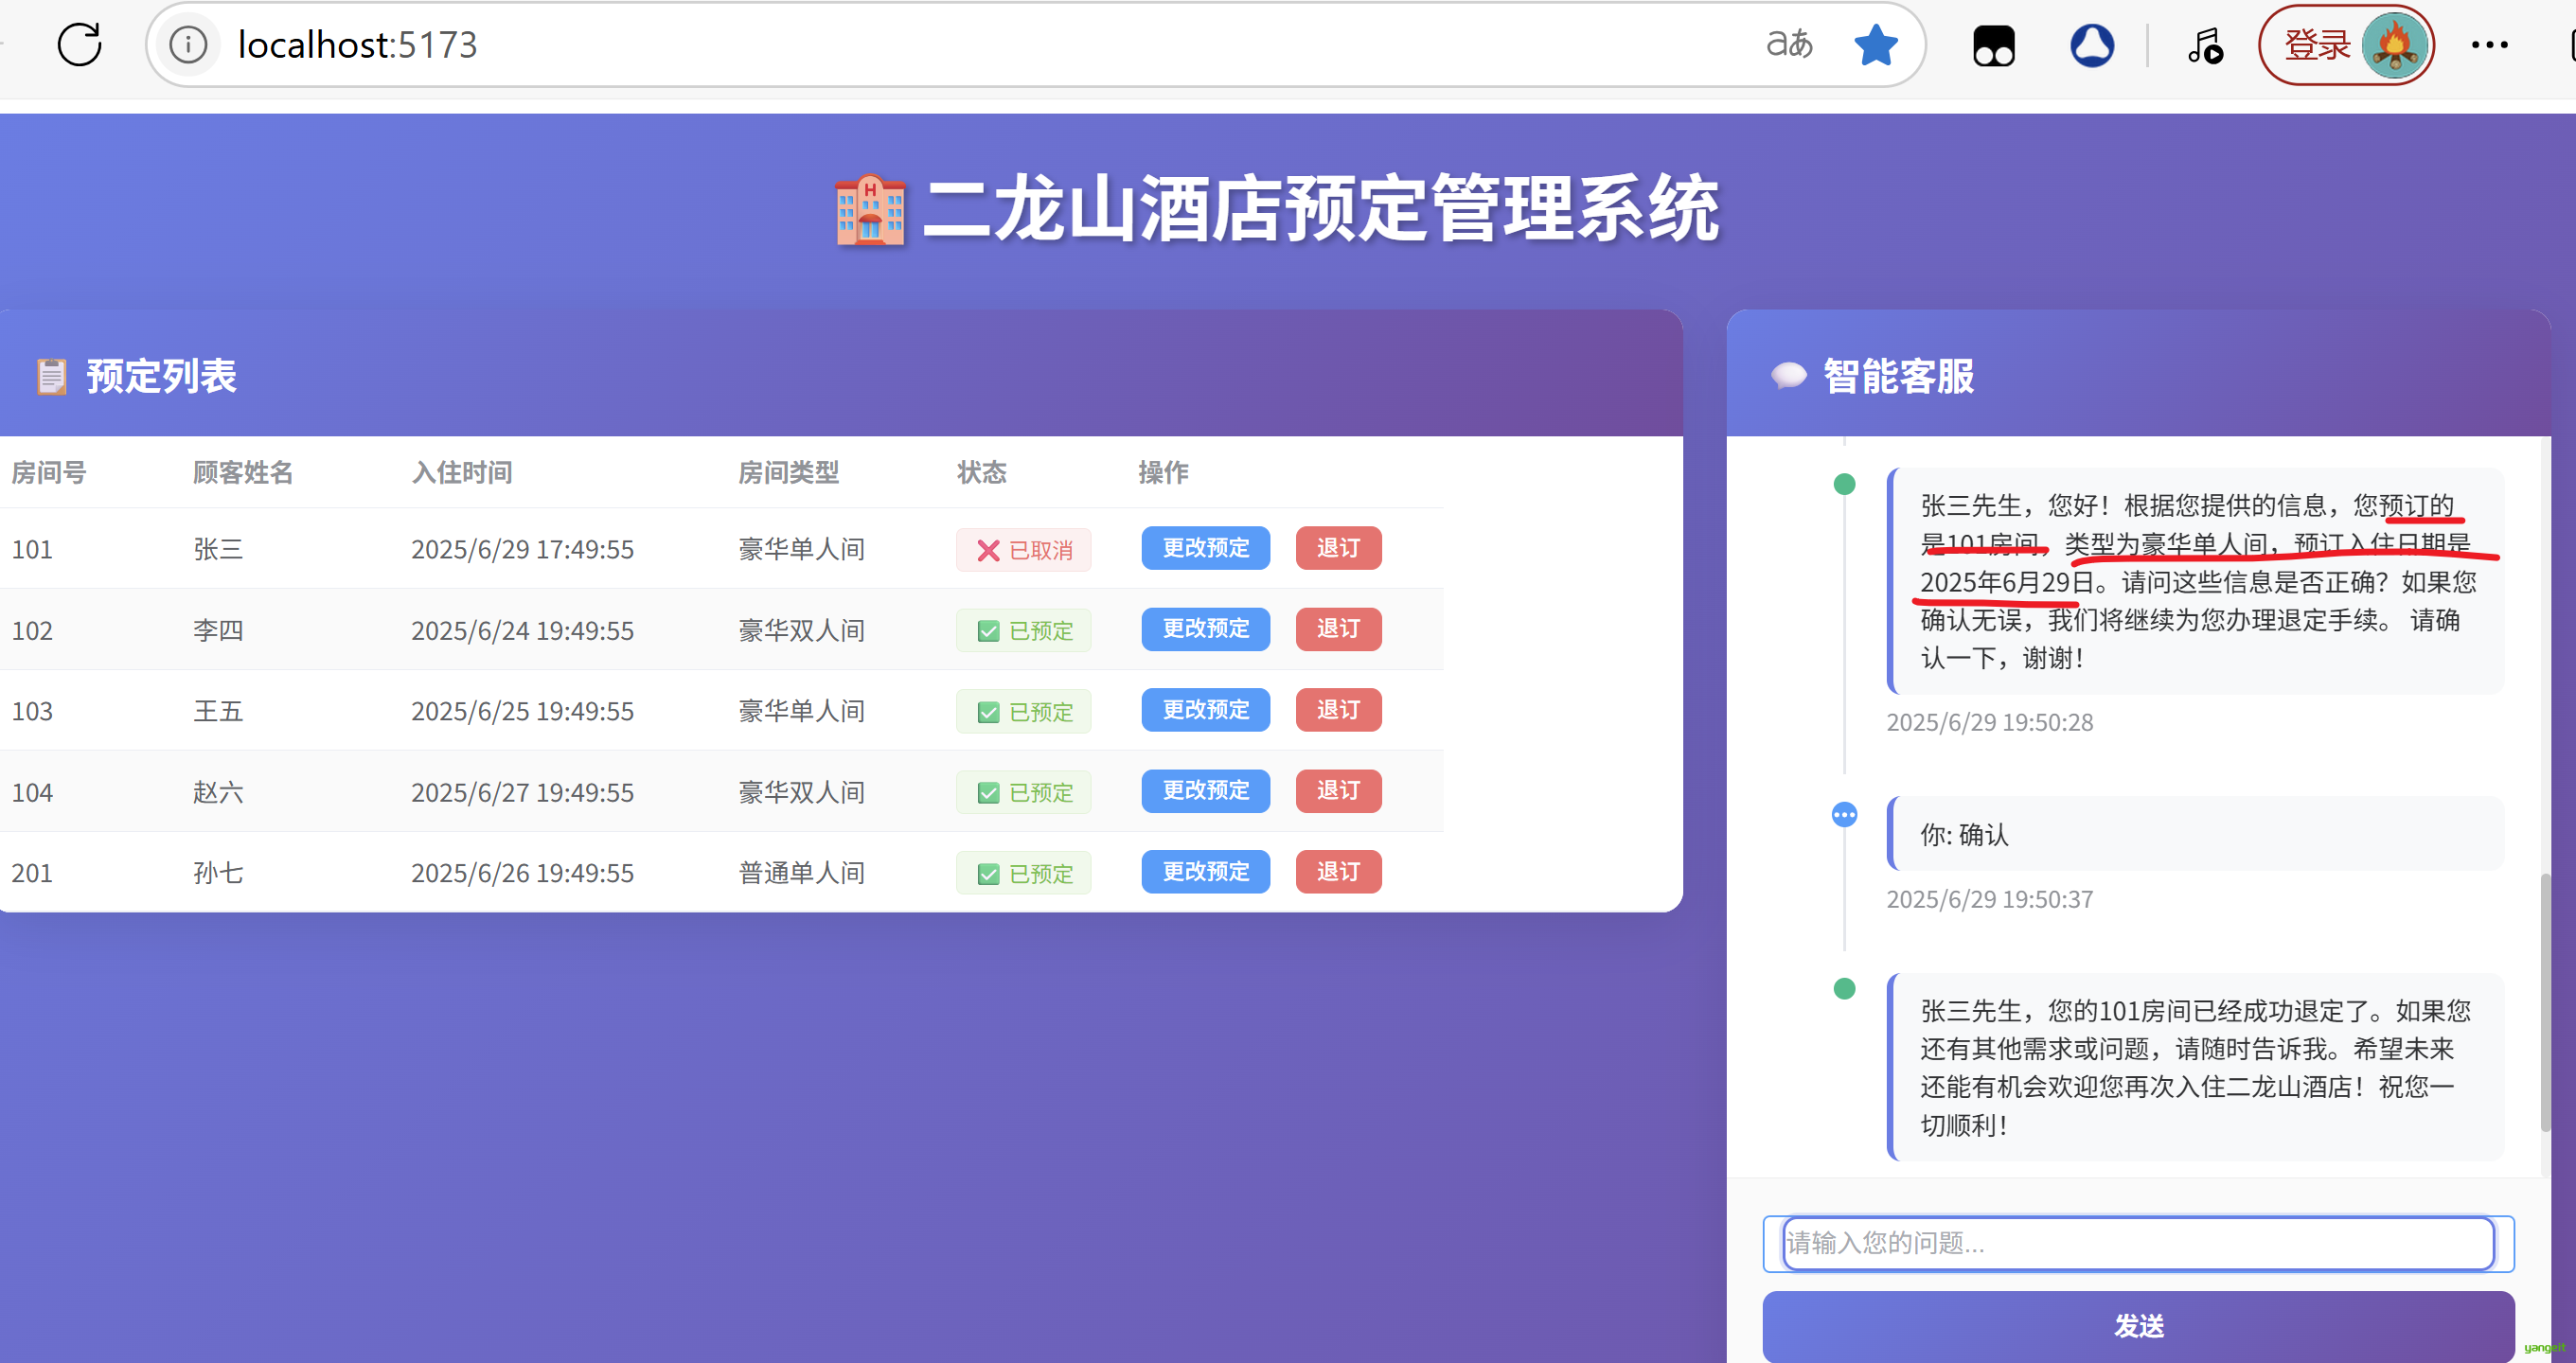Click 退订 for room 101 张三
This screenshot has width=2576, height=1363.
click(1338, 548)
